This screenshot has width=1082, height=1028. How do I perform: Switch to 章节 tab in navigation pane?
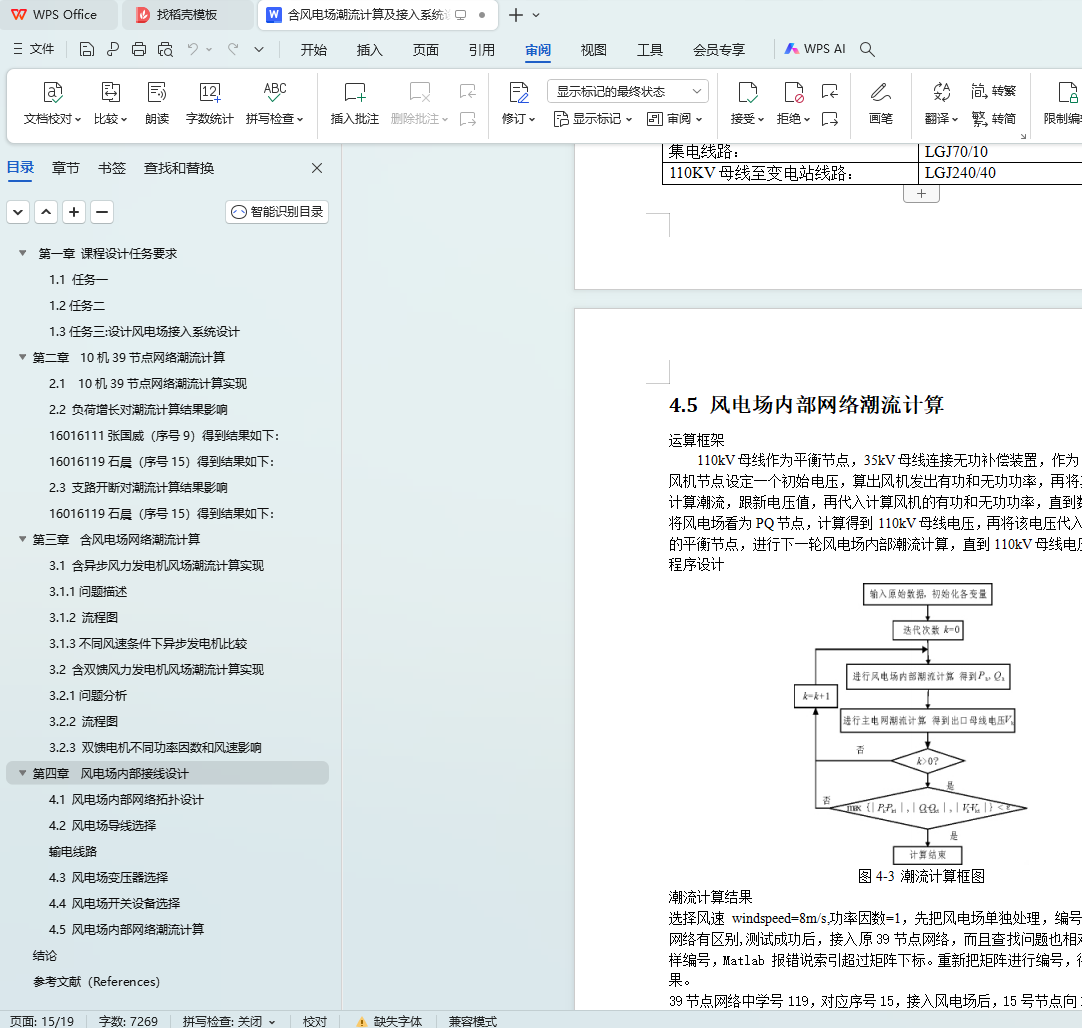66,168
